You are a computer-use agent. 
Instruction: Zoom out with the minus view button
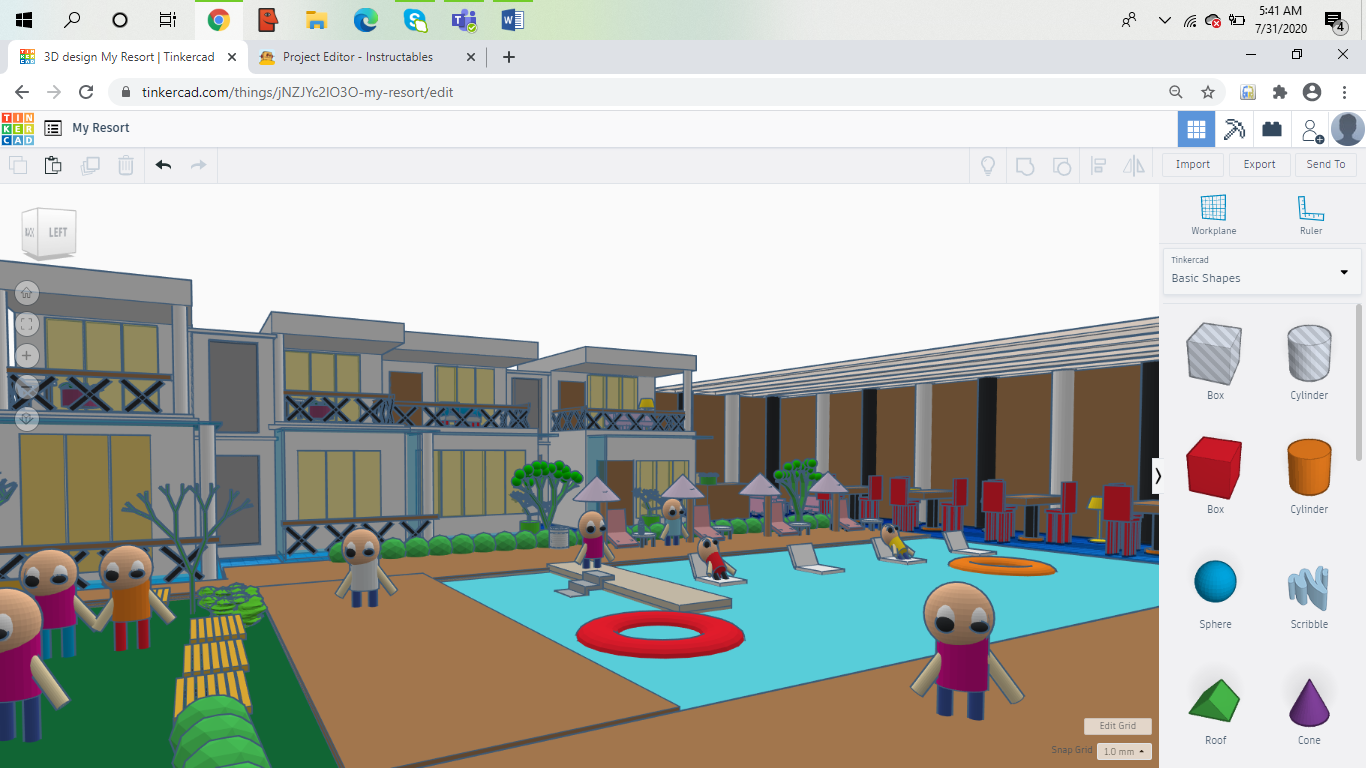(x=27, y=386)
